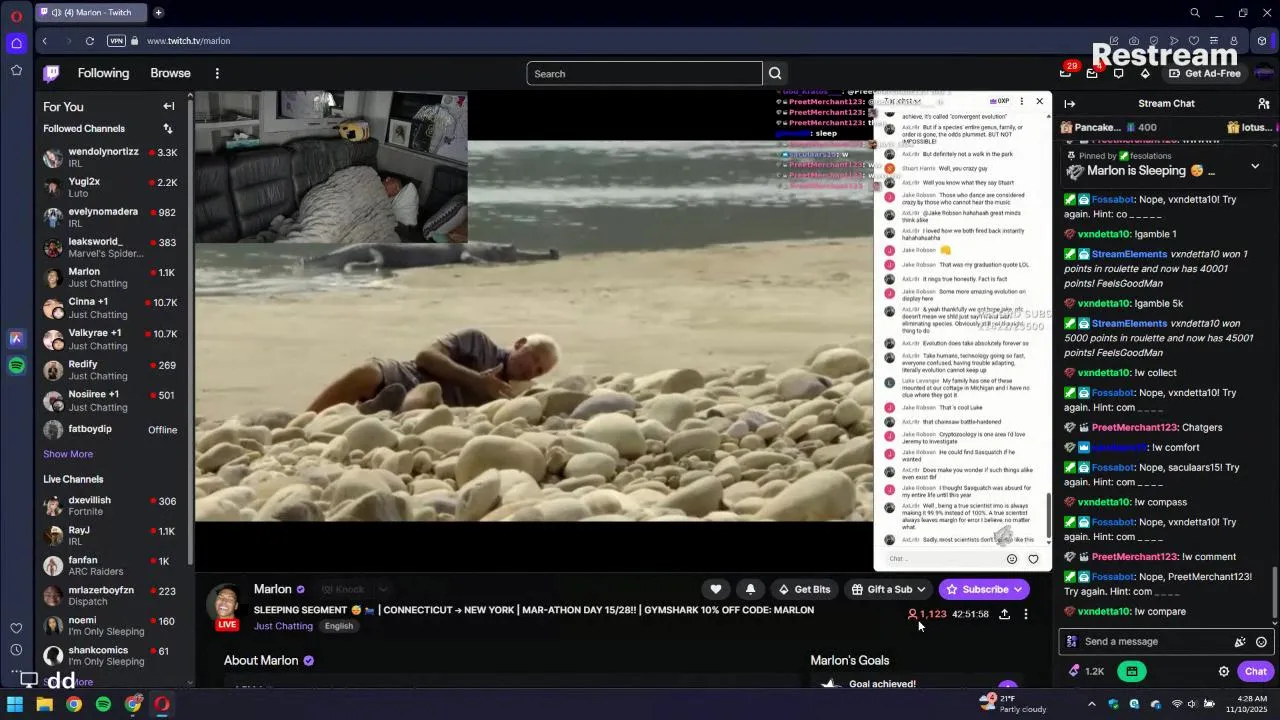Open dxevillish Fortnite live channel
Viewport: 1280px width, 720px height.
coord(111,505)
